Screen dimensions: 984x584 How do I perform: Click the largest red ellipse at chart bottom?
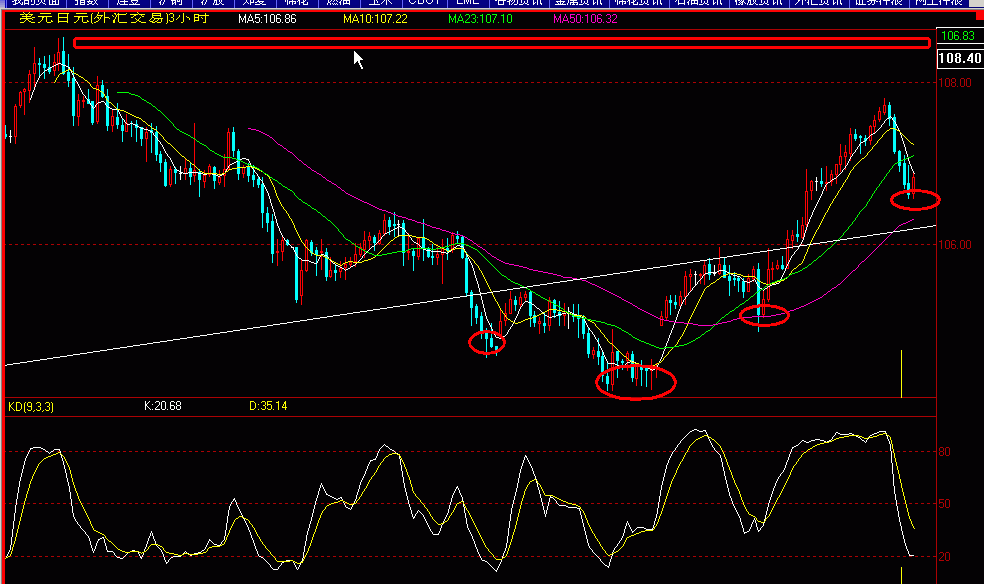point(636,381)
